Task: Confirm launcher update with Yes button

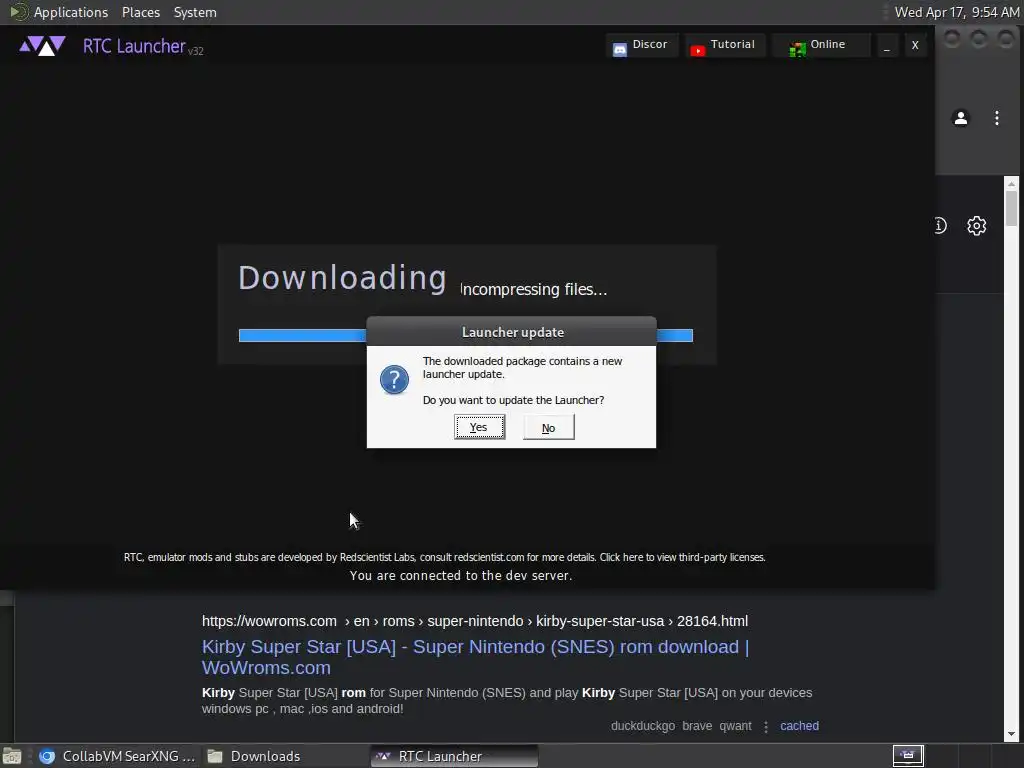Action: click(479, 427)
